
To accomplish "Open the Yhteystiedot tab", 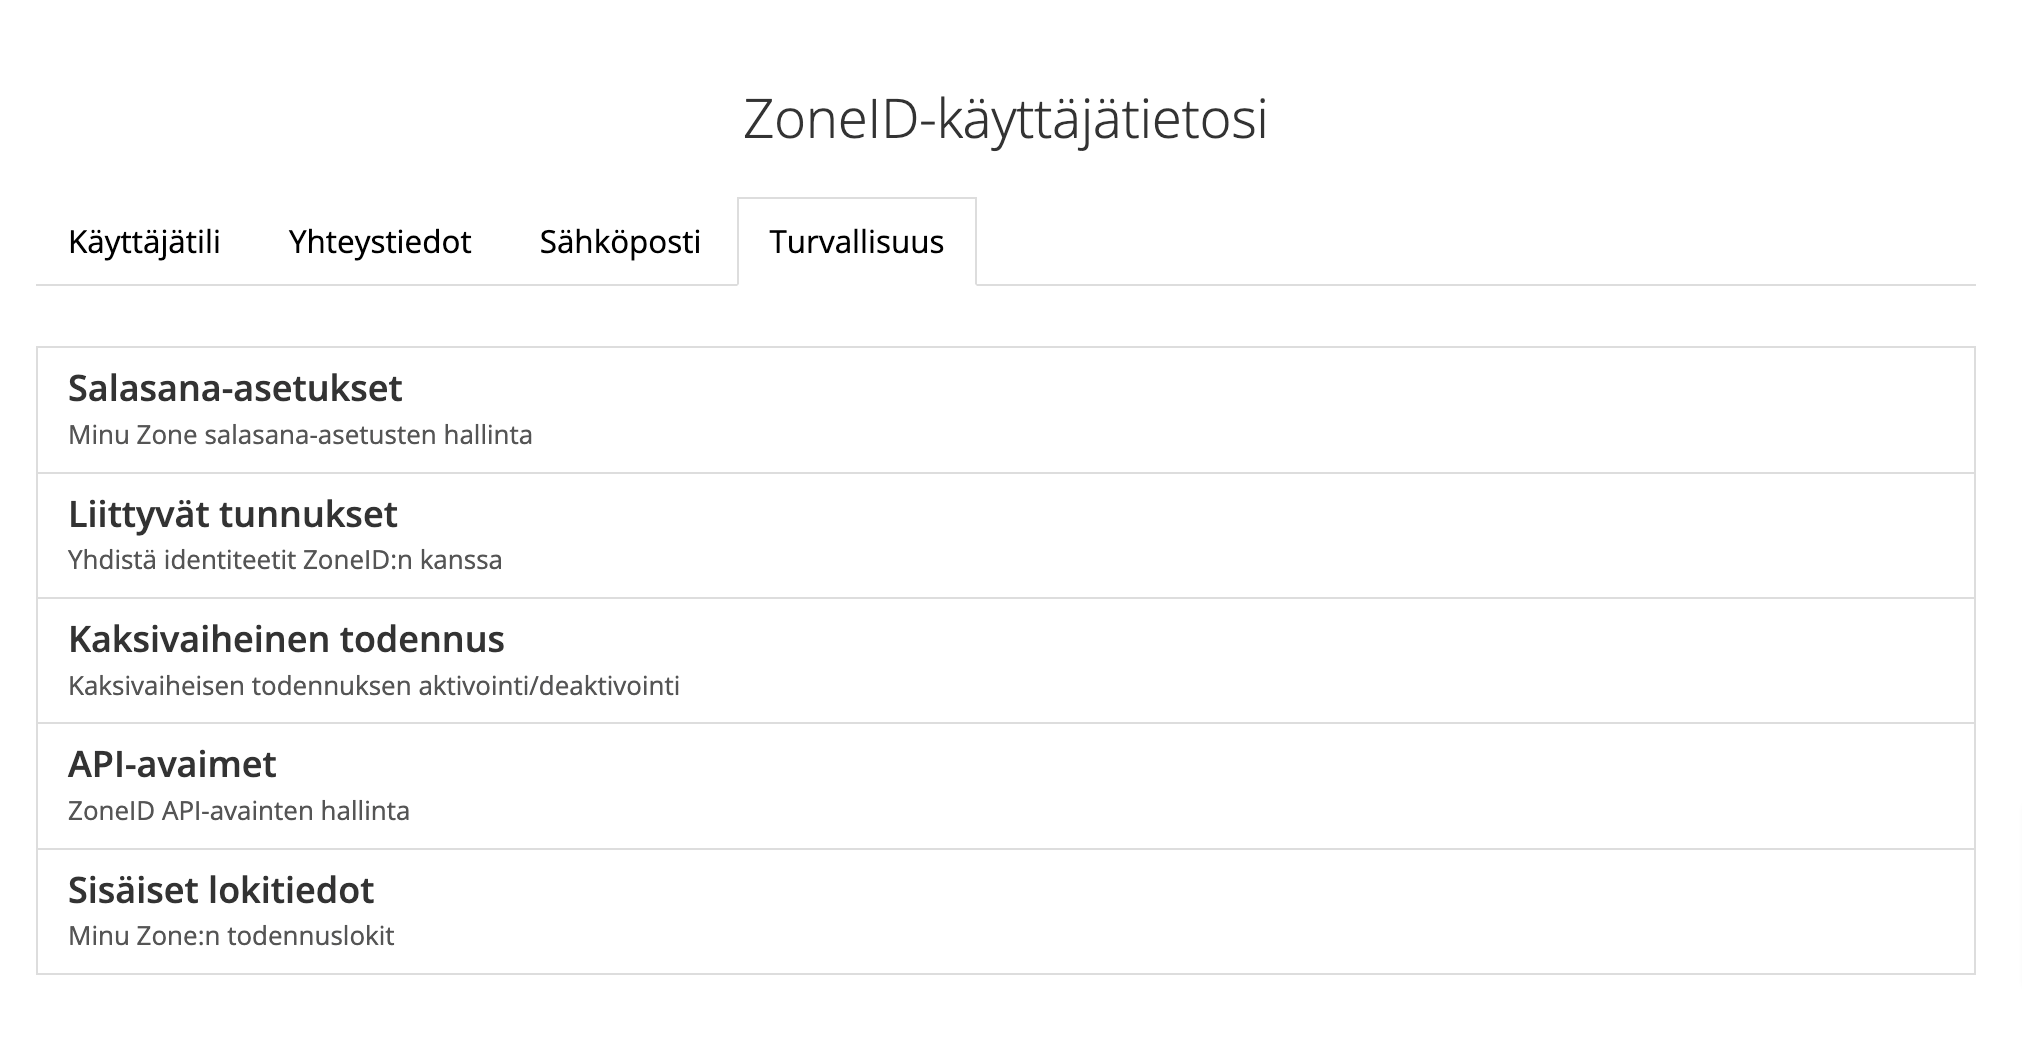I will 380,242.
